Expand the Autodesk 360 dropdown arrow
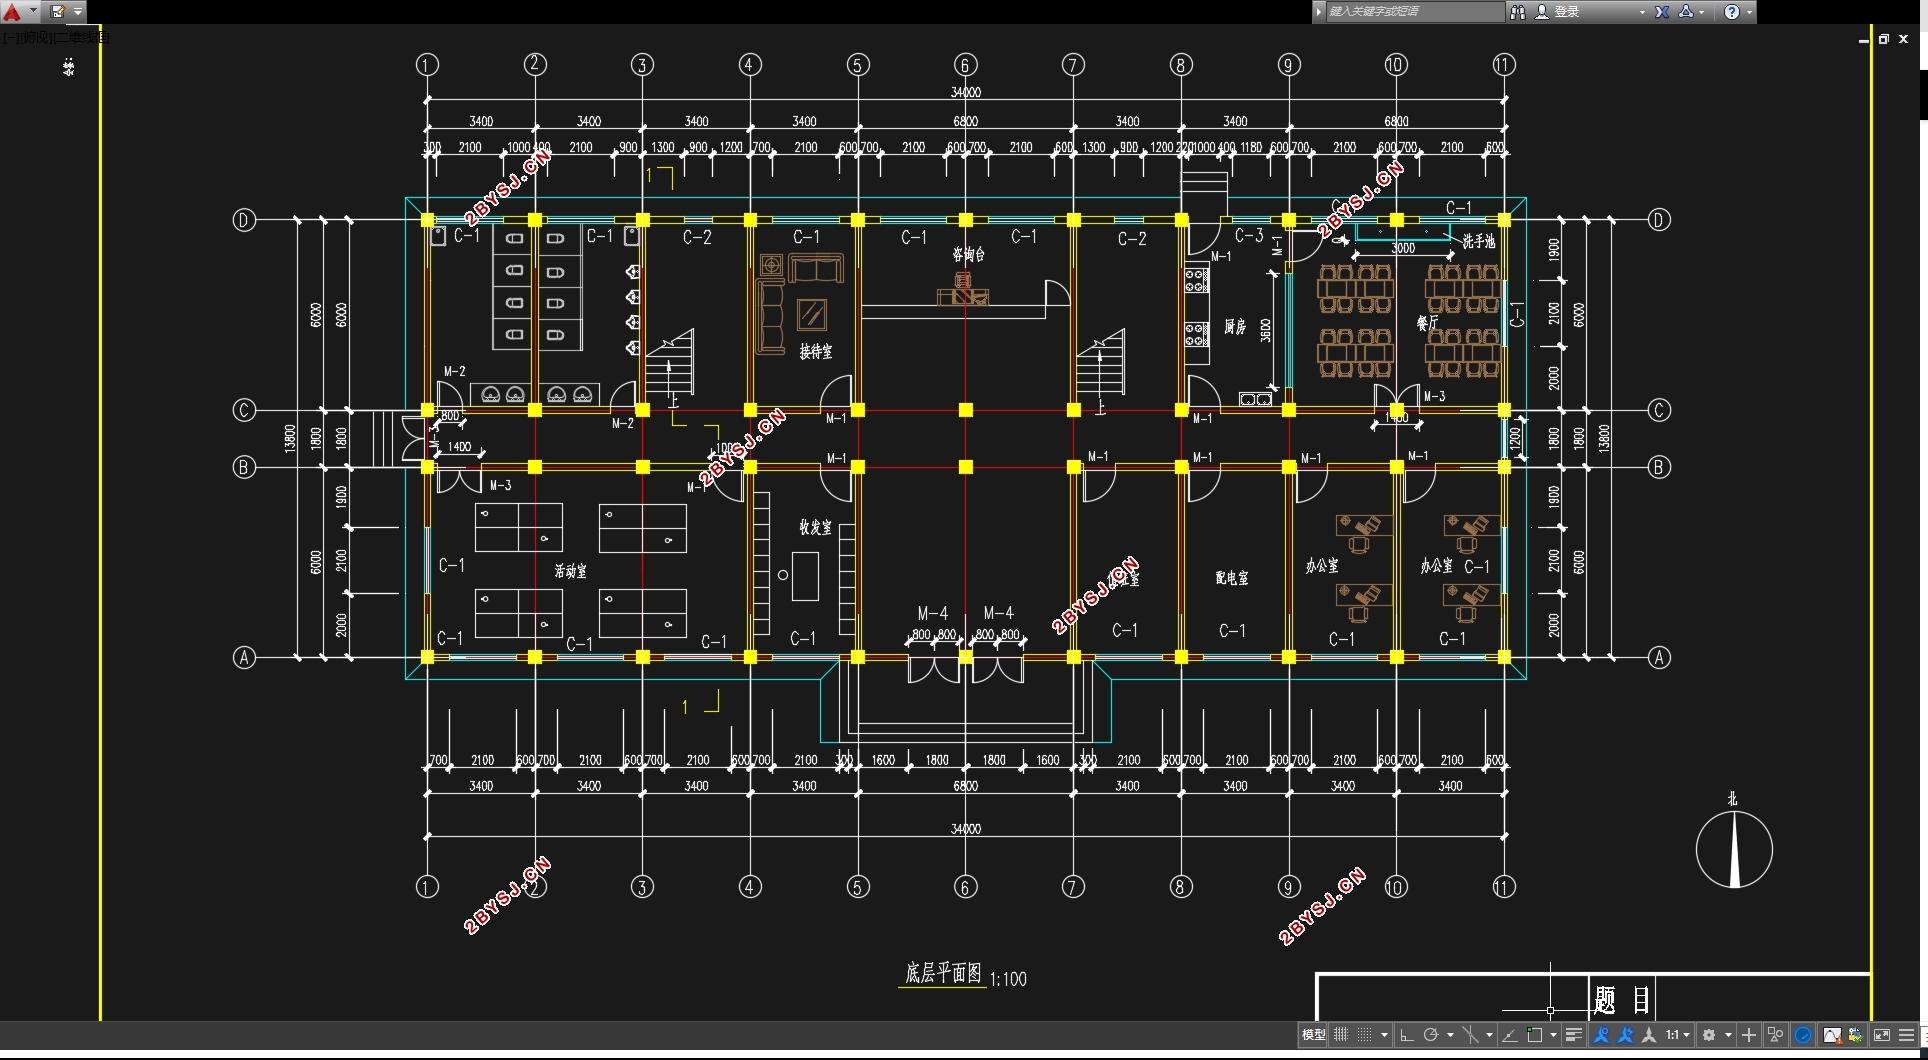Viewport: 1928px width, 1060px height. 1701,12
